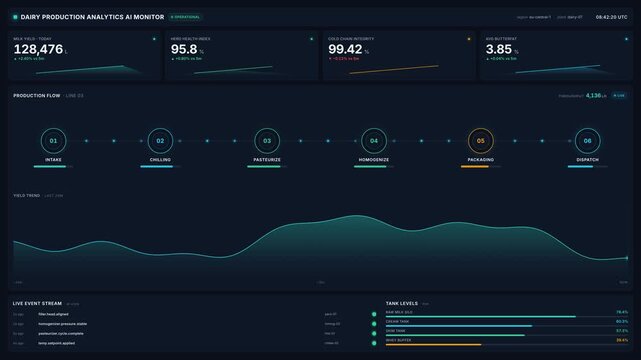The height and width of the screenshot is (360, 641).
Task: Click endpoint marker of yield trend line
Action: click(x=627, y=258)
